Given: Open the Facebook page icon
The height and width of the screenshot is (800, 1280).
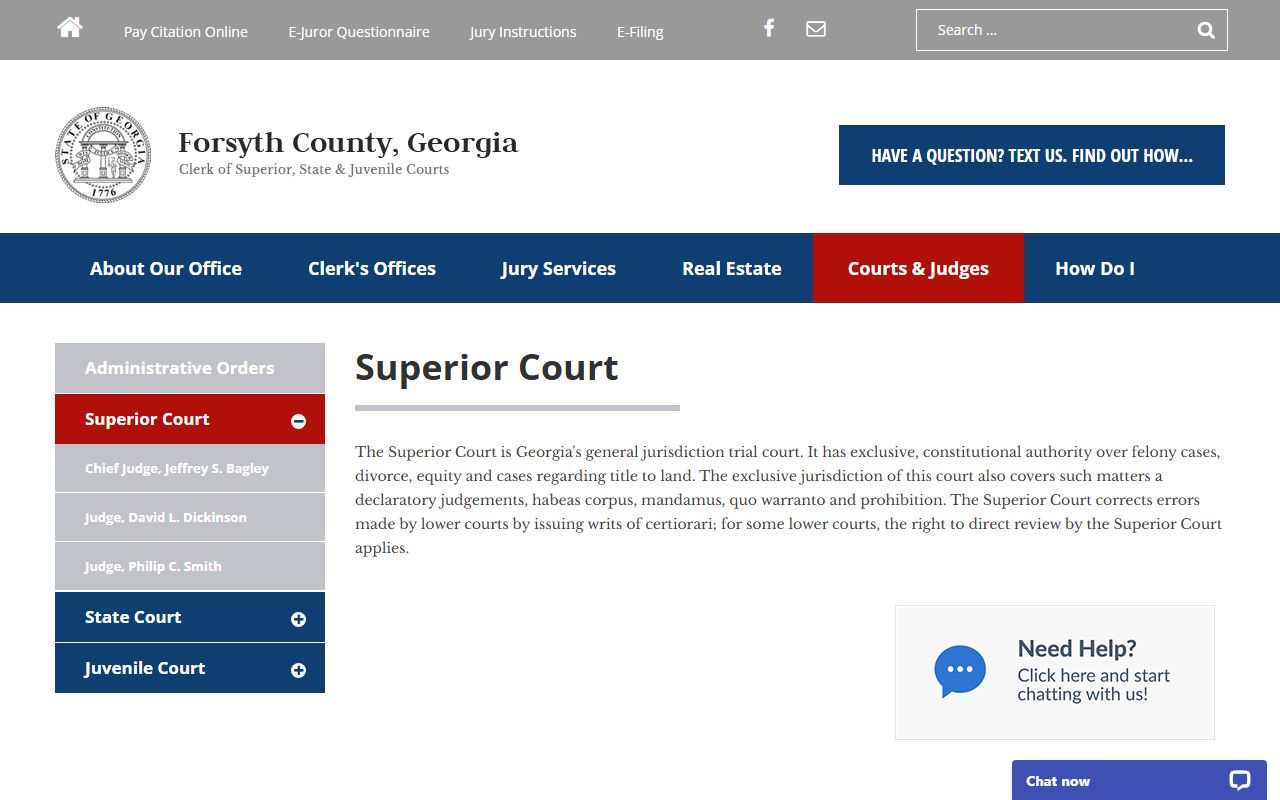Looking at the screenshot, I should pos(769,28).
